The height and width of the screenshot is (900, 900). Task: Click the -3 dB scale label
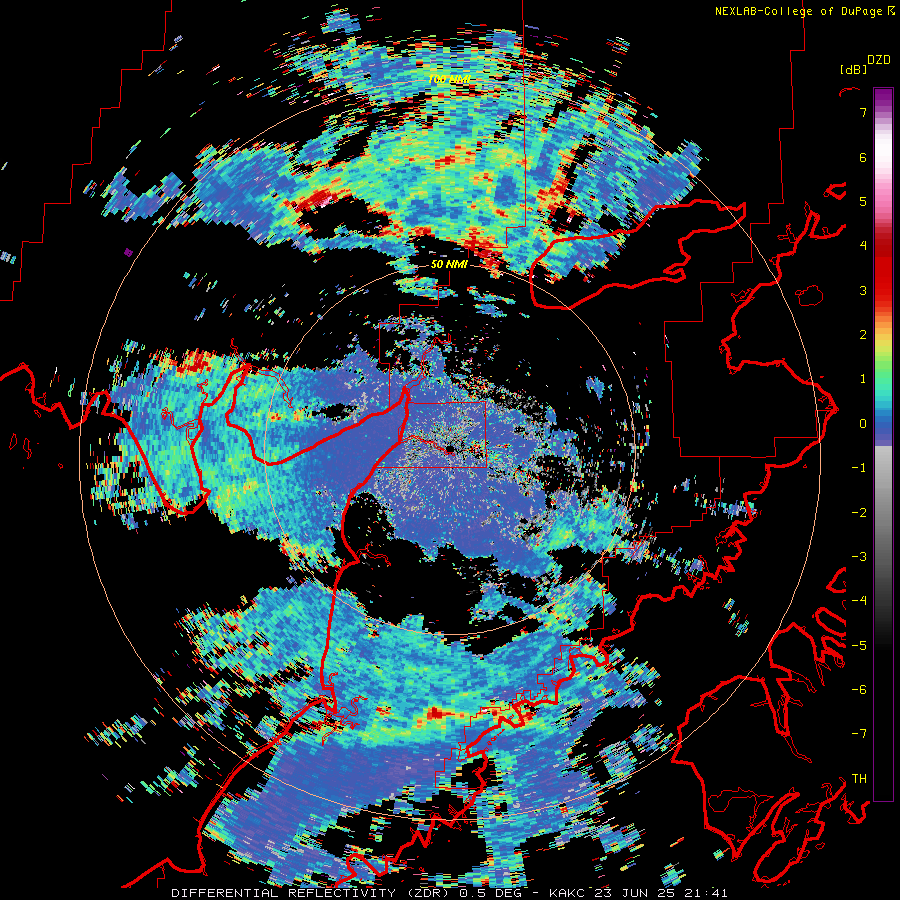point(859,557)
